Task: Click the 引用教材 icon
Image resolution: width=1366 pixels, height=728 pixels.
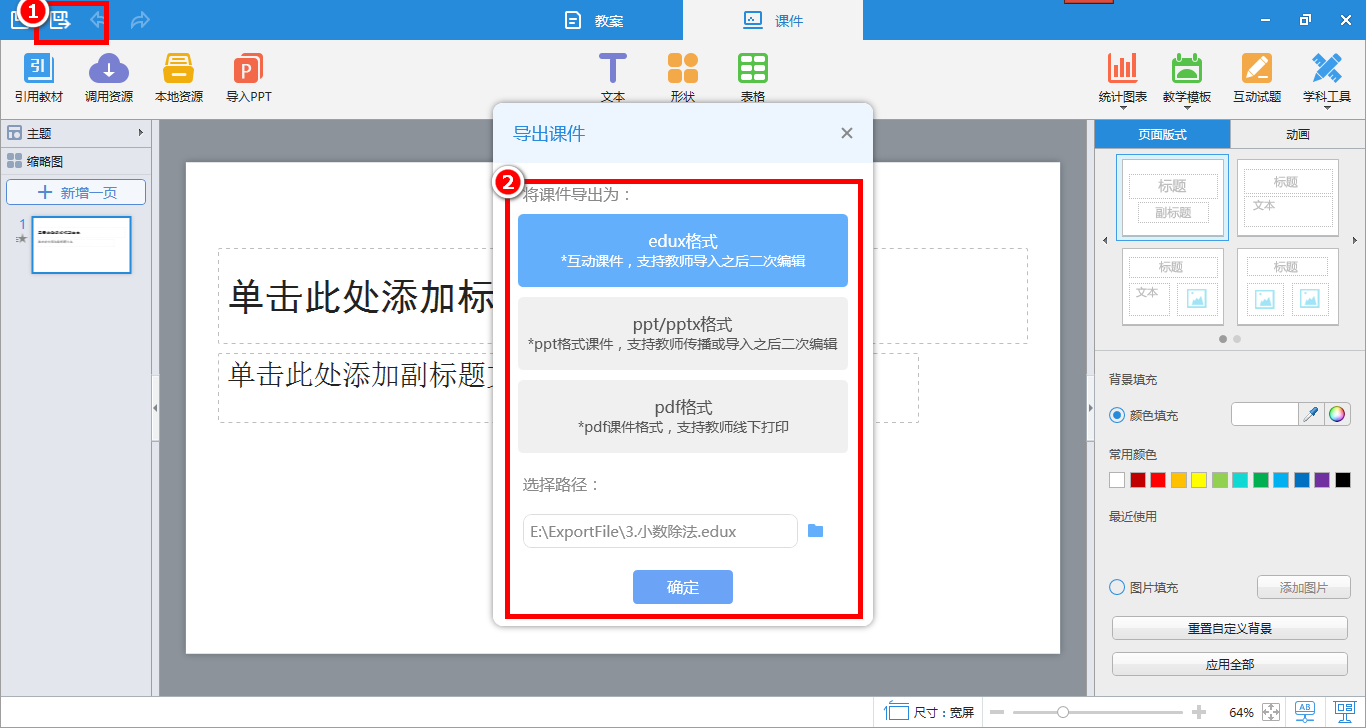Action: 39,70
